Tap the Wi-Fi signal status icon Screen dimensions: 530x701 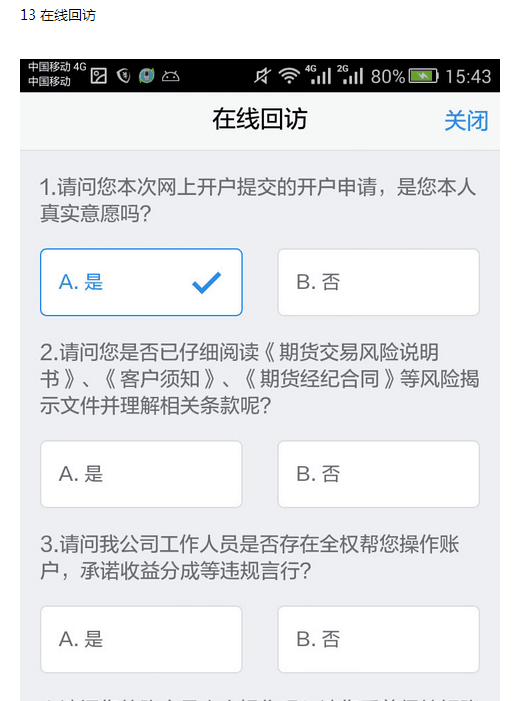(x=289, y=76)
